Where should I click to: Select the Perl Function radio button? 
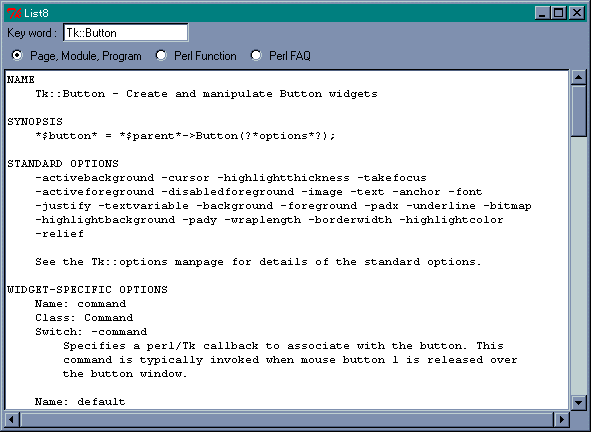point(161,55)
